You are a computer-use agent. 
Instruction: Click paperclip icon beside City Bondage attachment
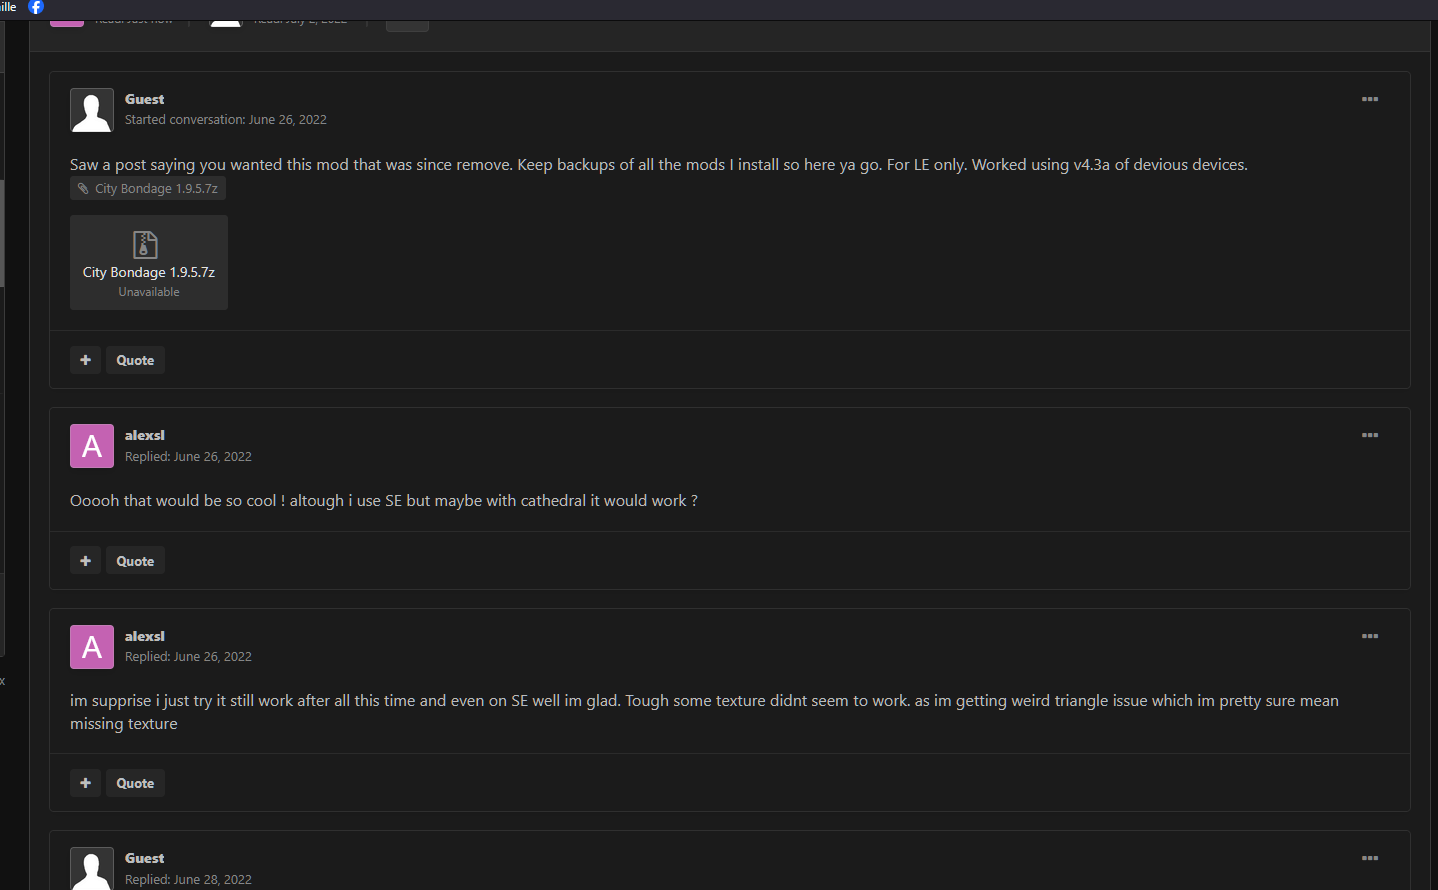point(83,188)
